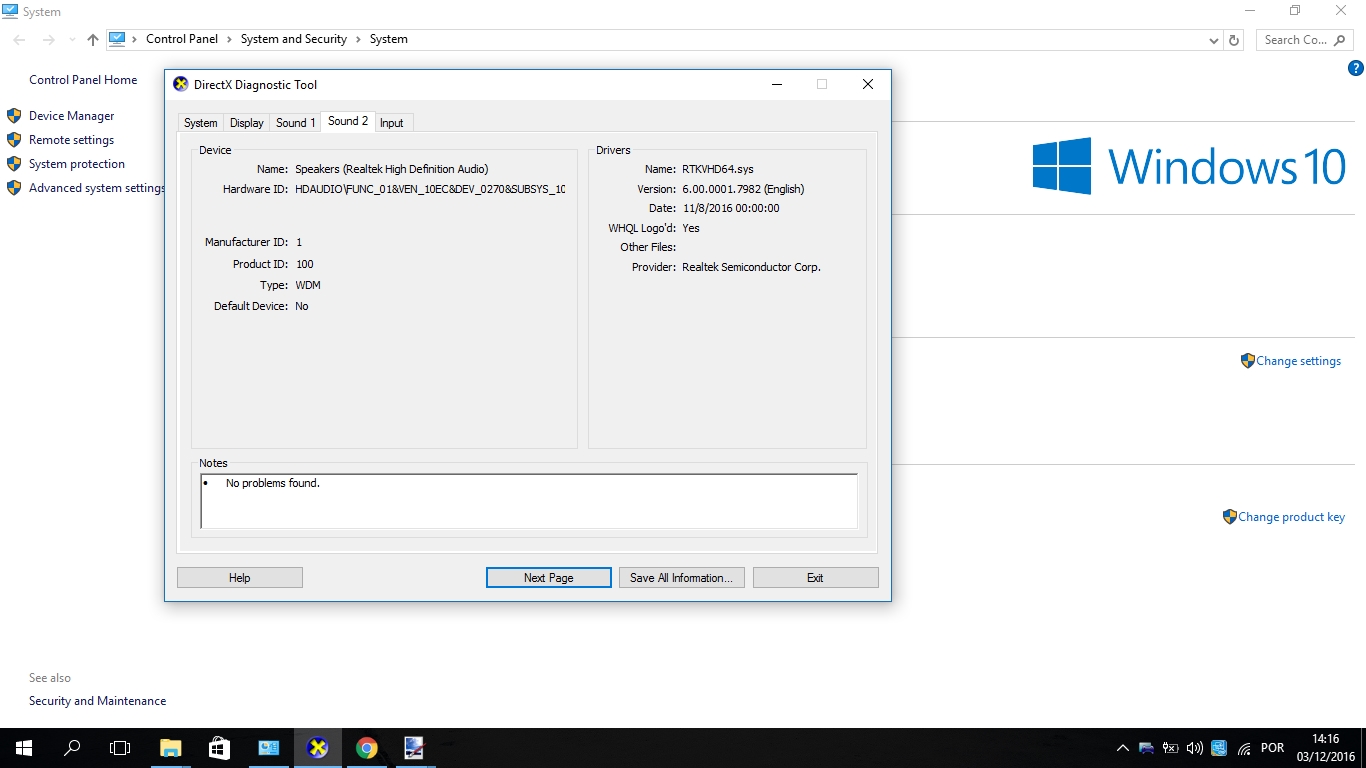Click the Speakers (Realtek High Definition Audio) name
1366x768 pixels.
[x=392, y=169]
